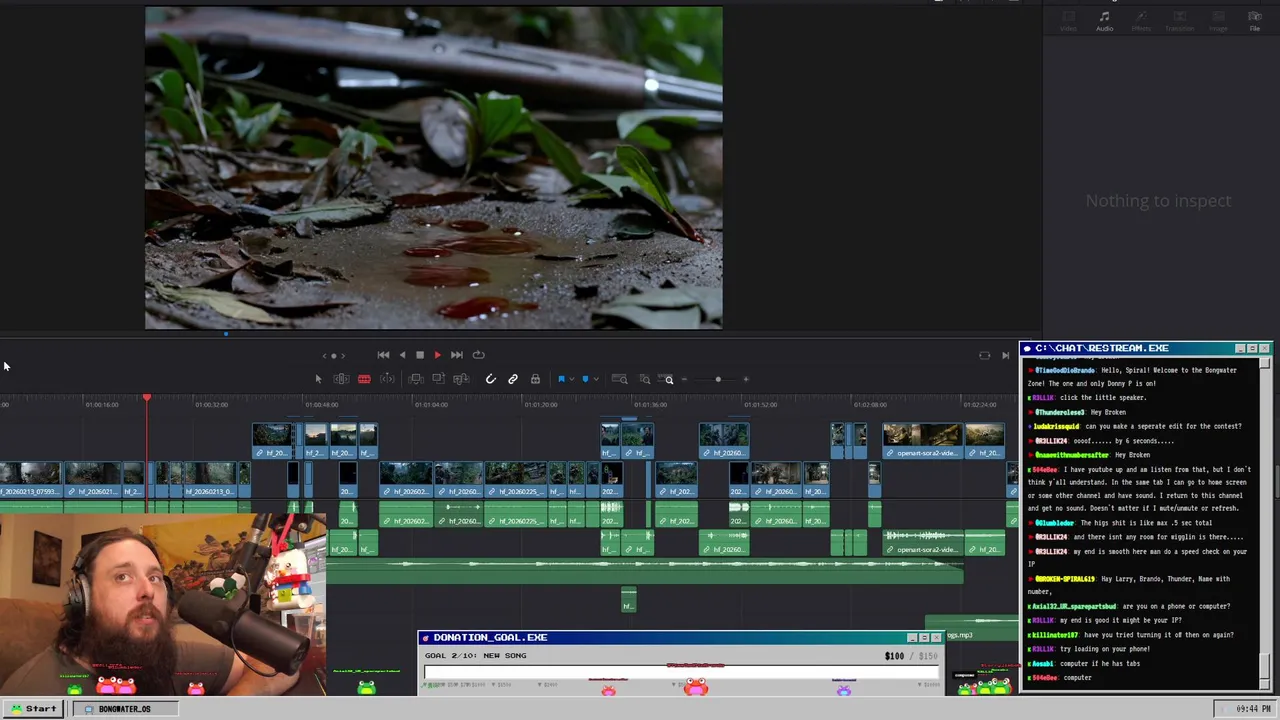The width and height of the screenshot is (1280, 720).
Task: Click the $100 / $150 donation amount
Action: (912, 656)
